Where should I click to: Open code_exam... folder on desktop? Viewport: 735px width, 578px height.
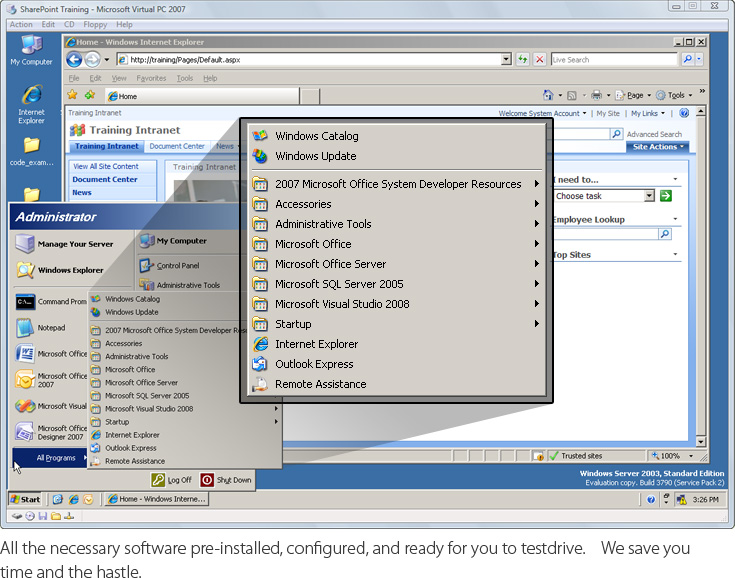31,151
